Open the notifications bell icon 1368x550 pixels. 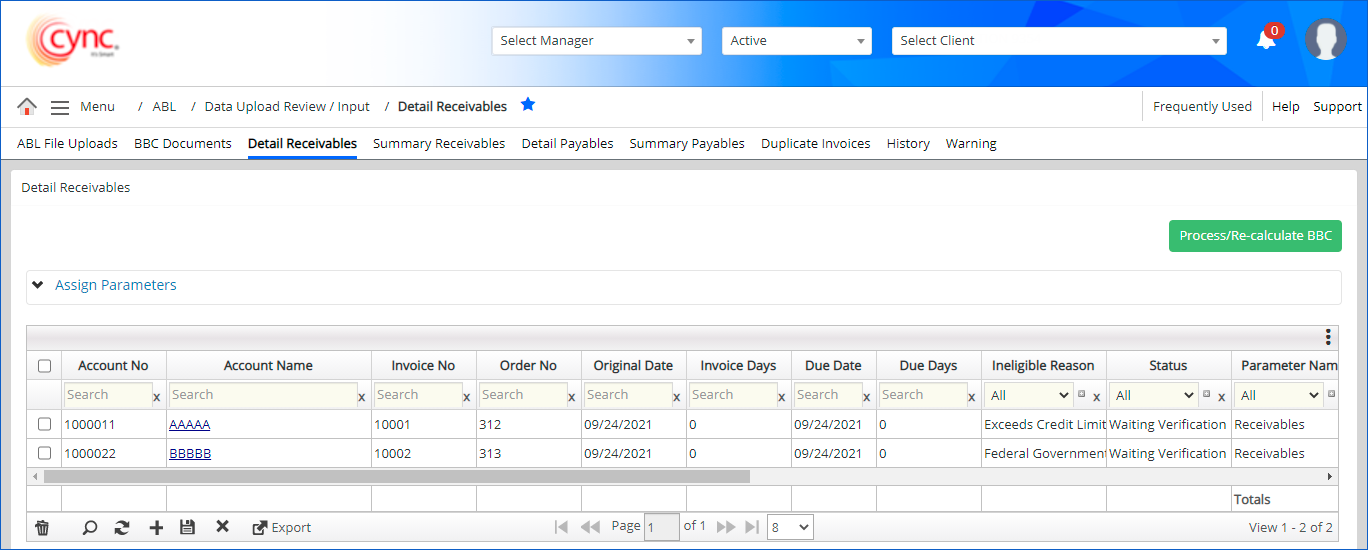[x=1266, y=40]
